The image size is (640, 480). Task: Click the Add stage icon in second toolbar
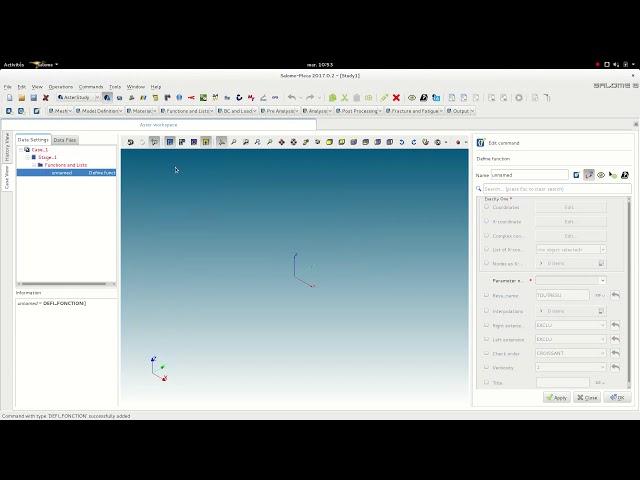(9, 111)
